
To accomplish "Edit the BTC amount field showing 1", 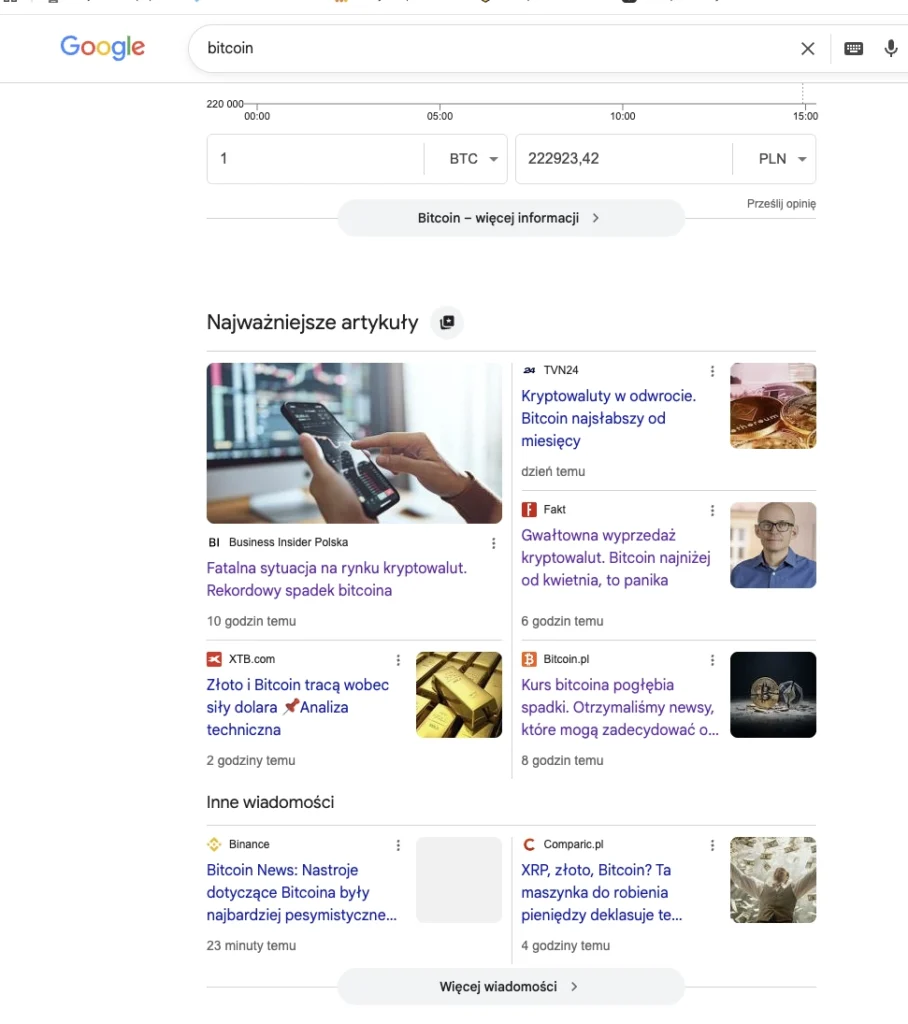I will (316, 159).
